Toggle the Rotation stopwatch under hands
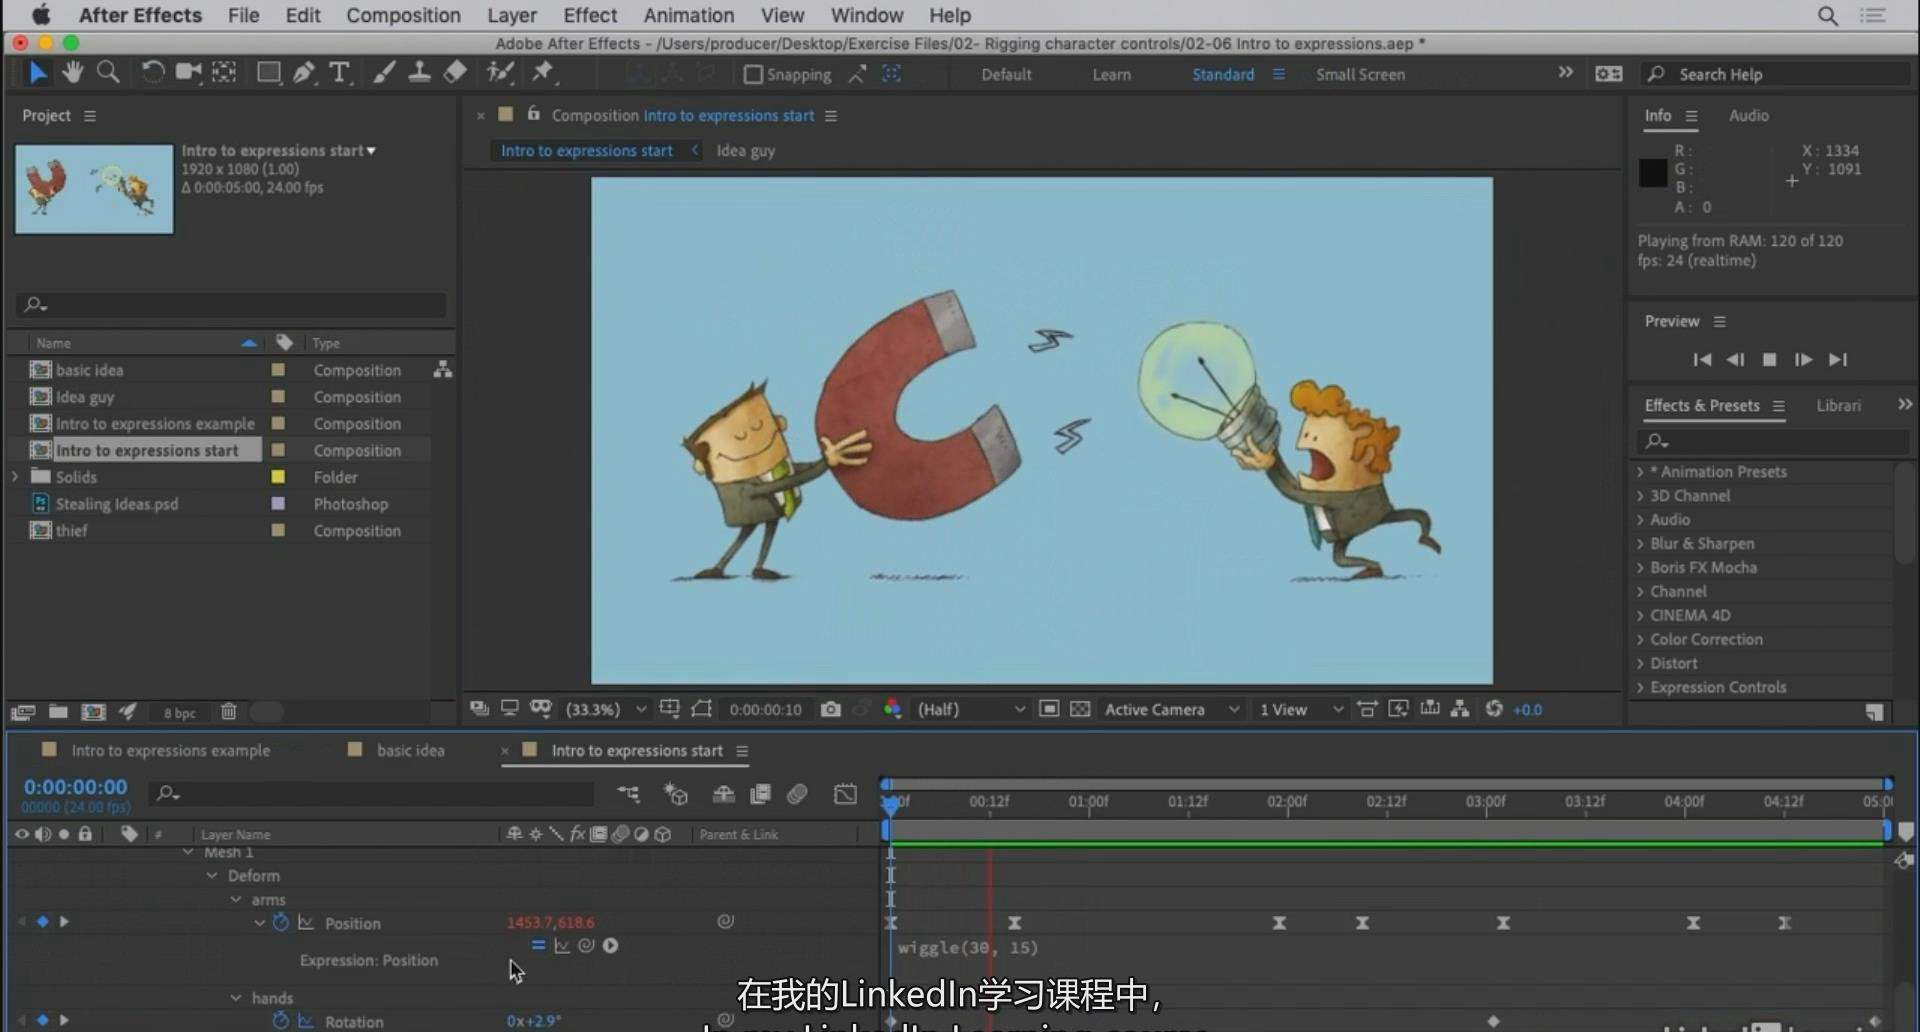1920x1032 pixels. (281, 1020)
